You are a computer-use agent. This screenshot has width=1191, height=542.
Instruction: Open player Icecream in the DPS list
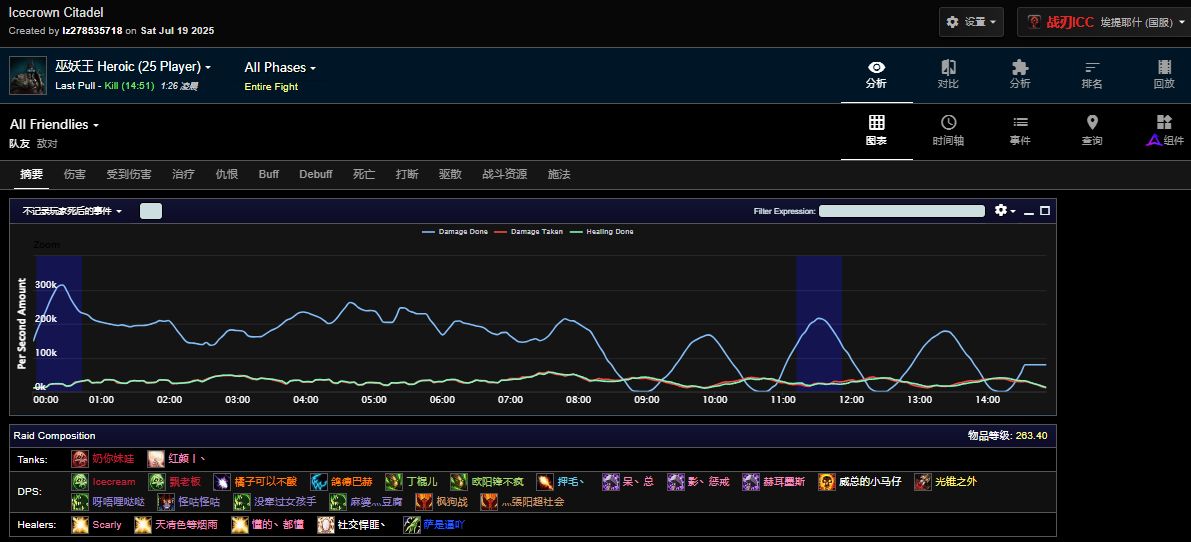(x=112, y=482)
